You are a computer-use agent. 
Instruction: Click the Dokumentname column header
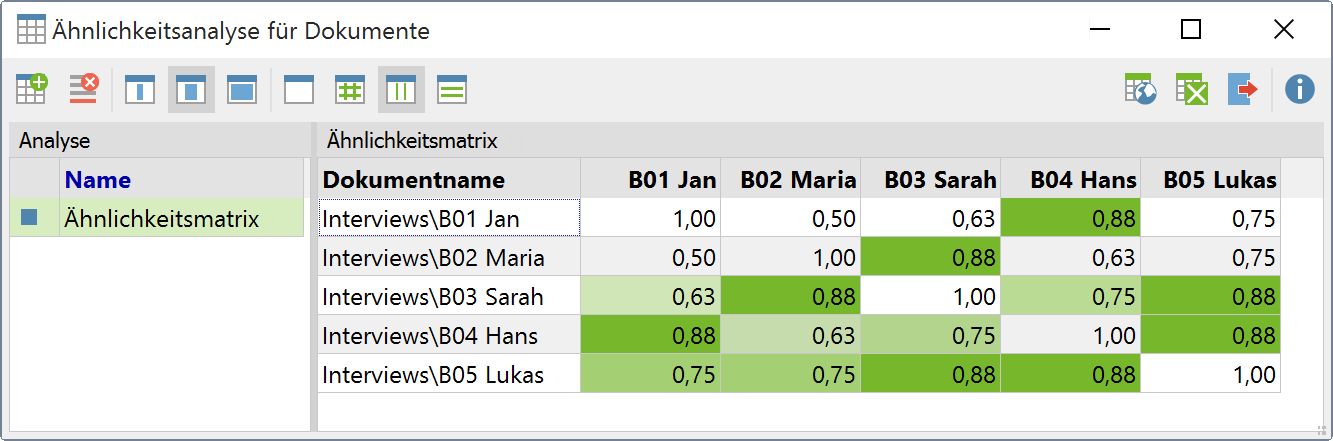coord(414,180)
